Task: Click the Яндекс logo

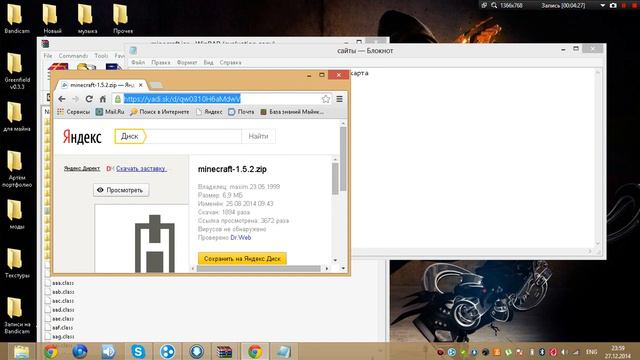Action: pos(82,137)
